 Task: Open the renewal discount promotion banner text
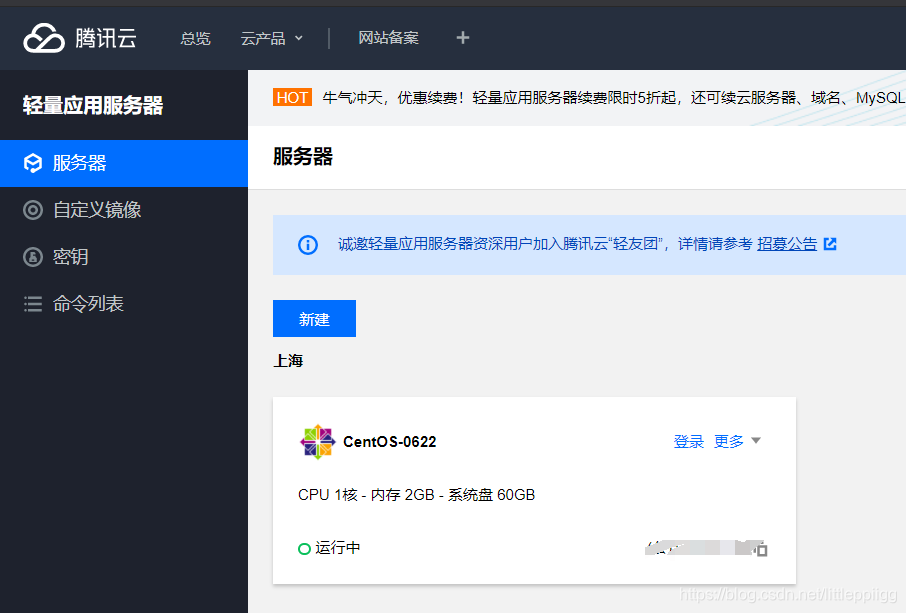[x=614, y=98]
